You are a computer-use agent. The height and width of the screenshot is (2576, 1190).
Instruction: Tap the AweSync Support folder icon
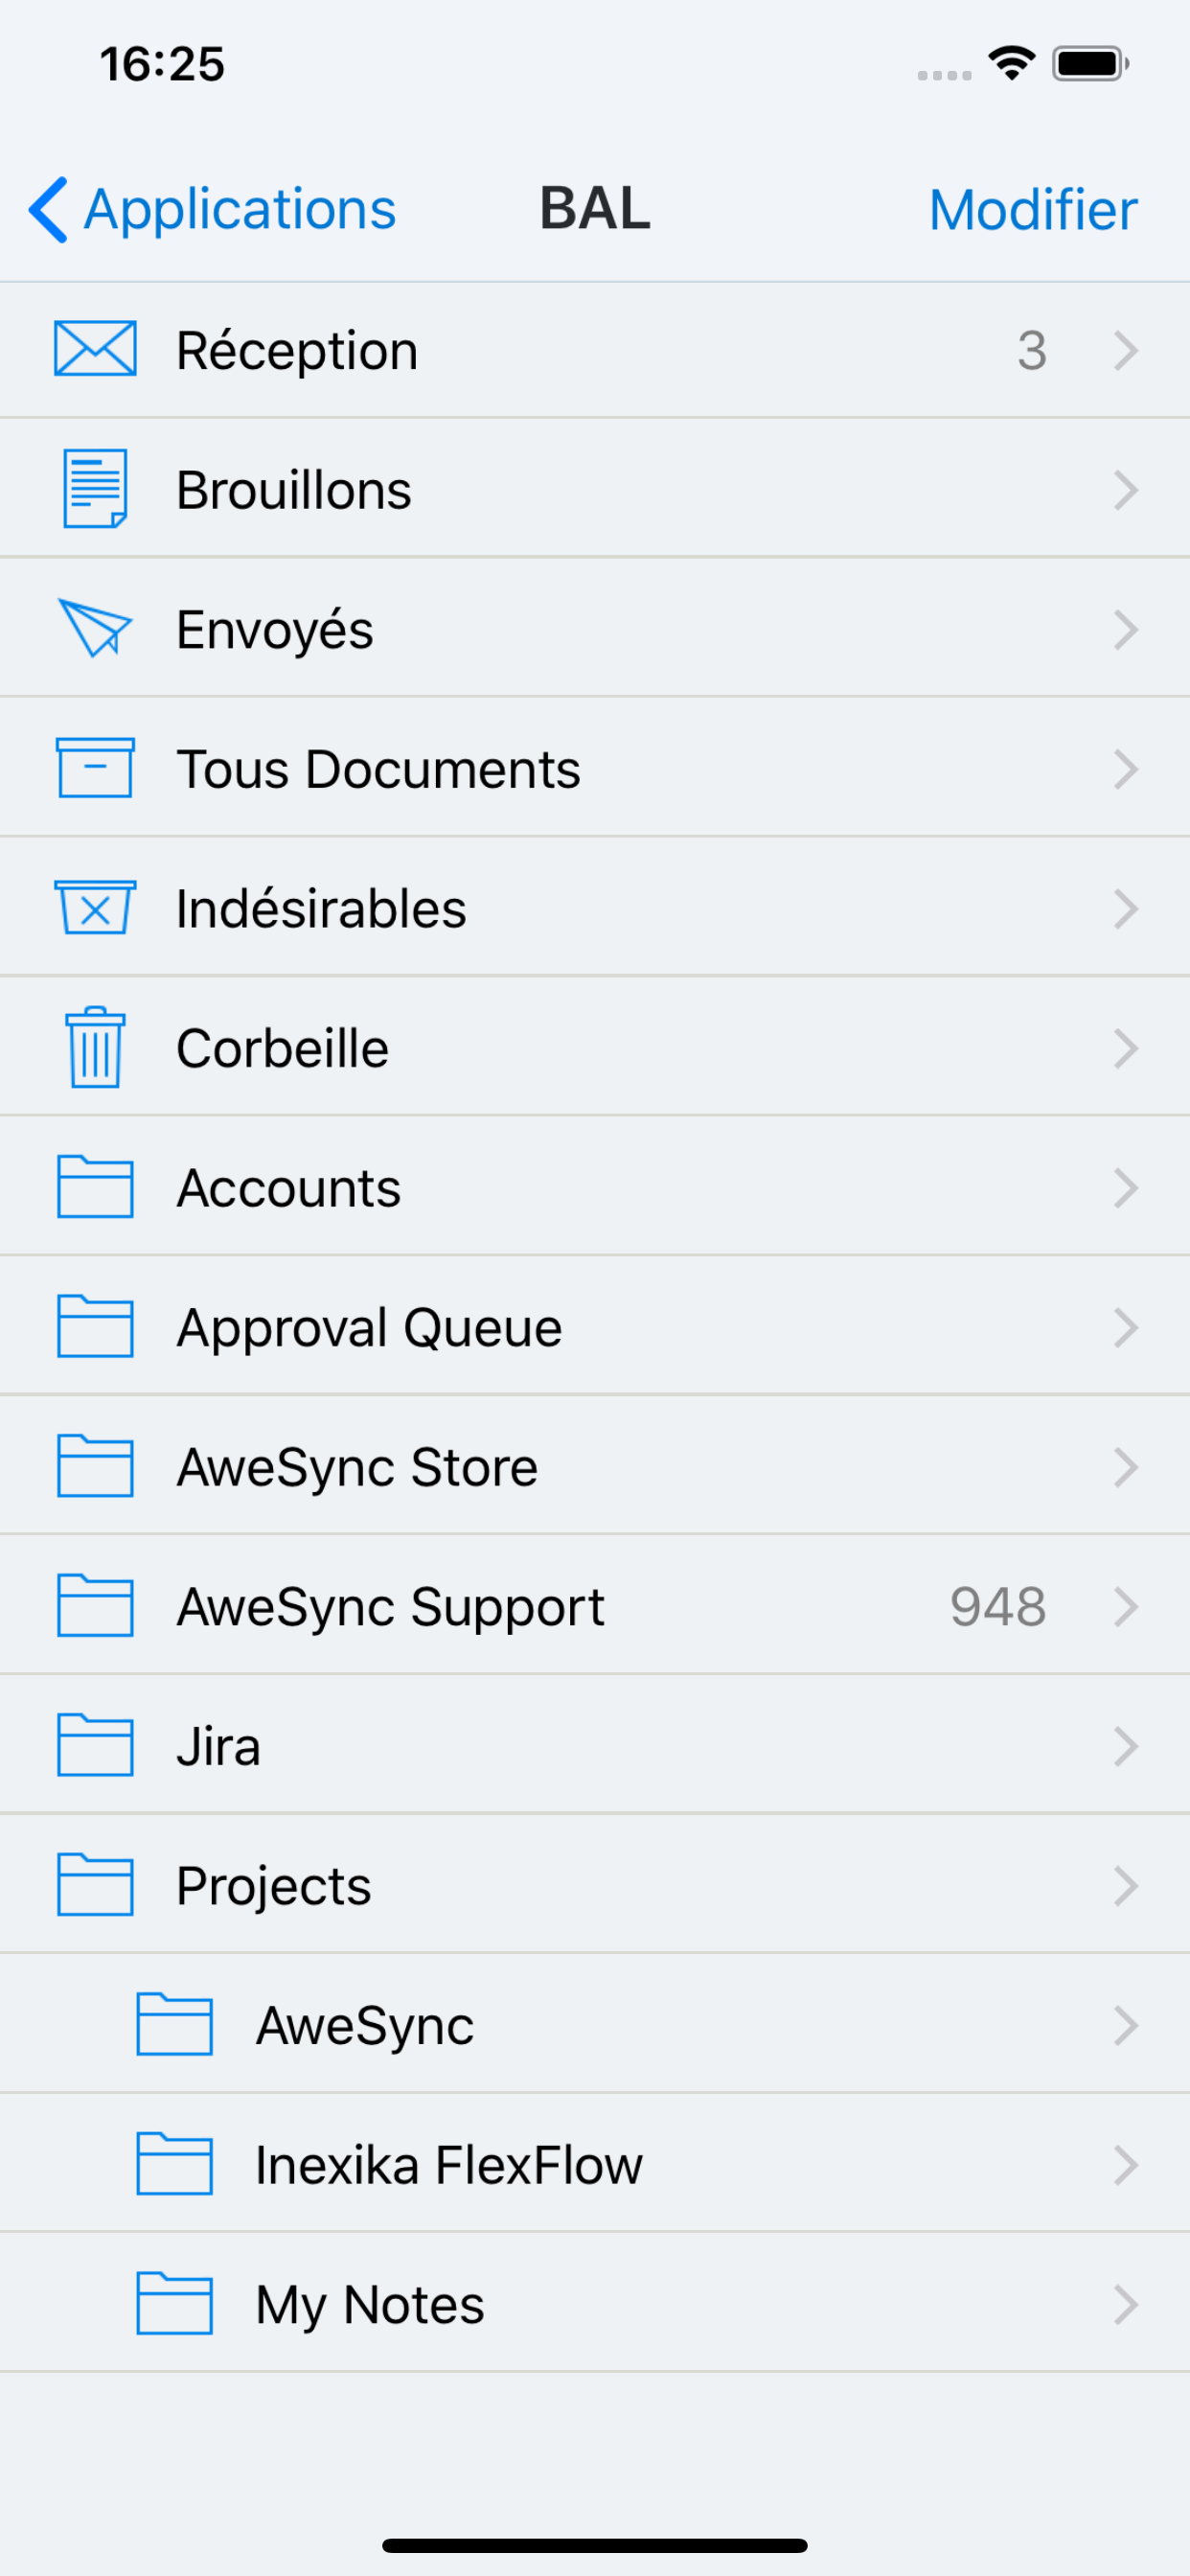coord(95,1606)
